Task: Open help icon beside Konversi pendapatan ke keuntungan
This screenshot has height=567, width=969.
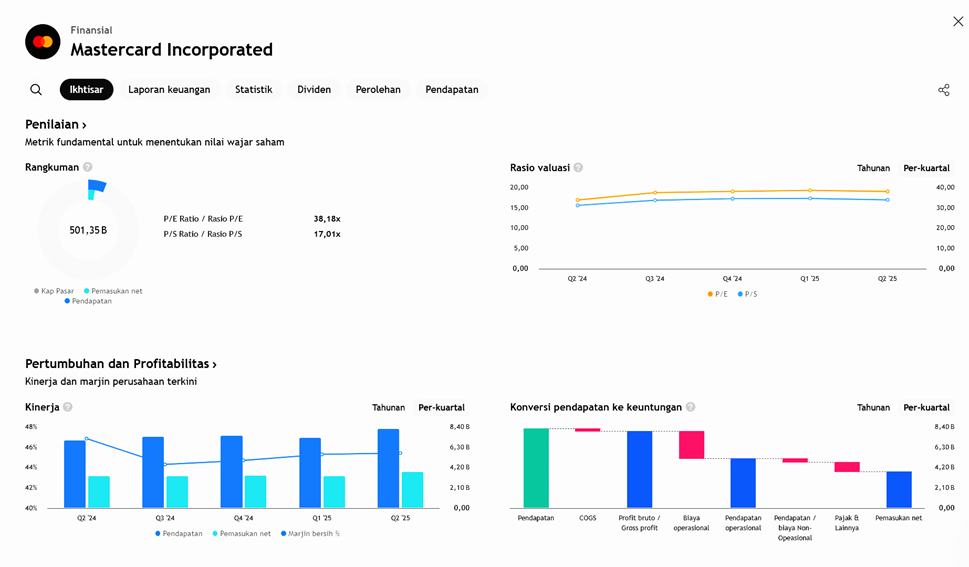Action: 690,408
